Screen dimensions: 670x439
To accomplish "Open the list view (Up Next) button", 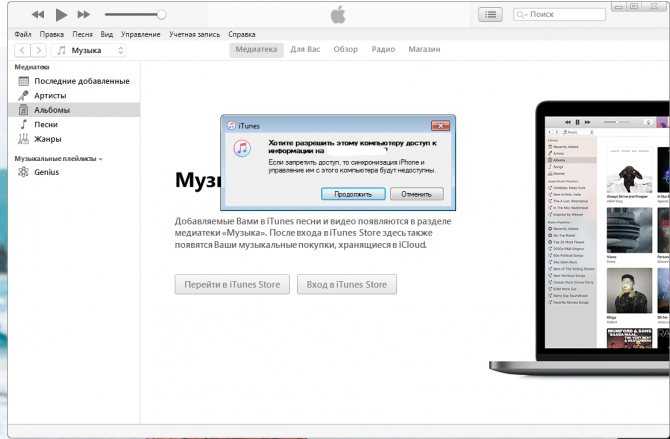I will tap(490, 15).
